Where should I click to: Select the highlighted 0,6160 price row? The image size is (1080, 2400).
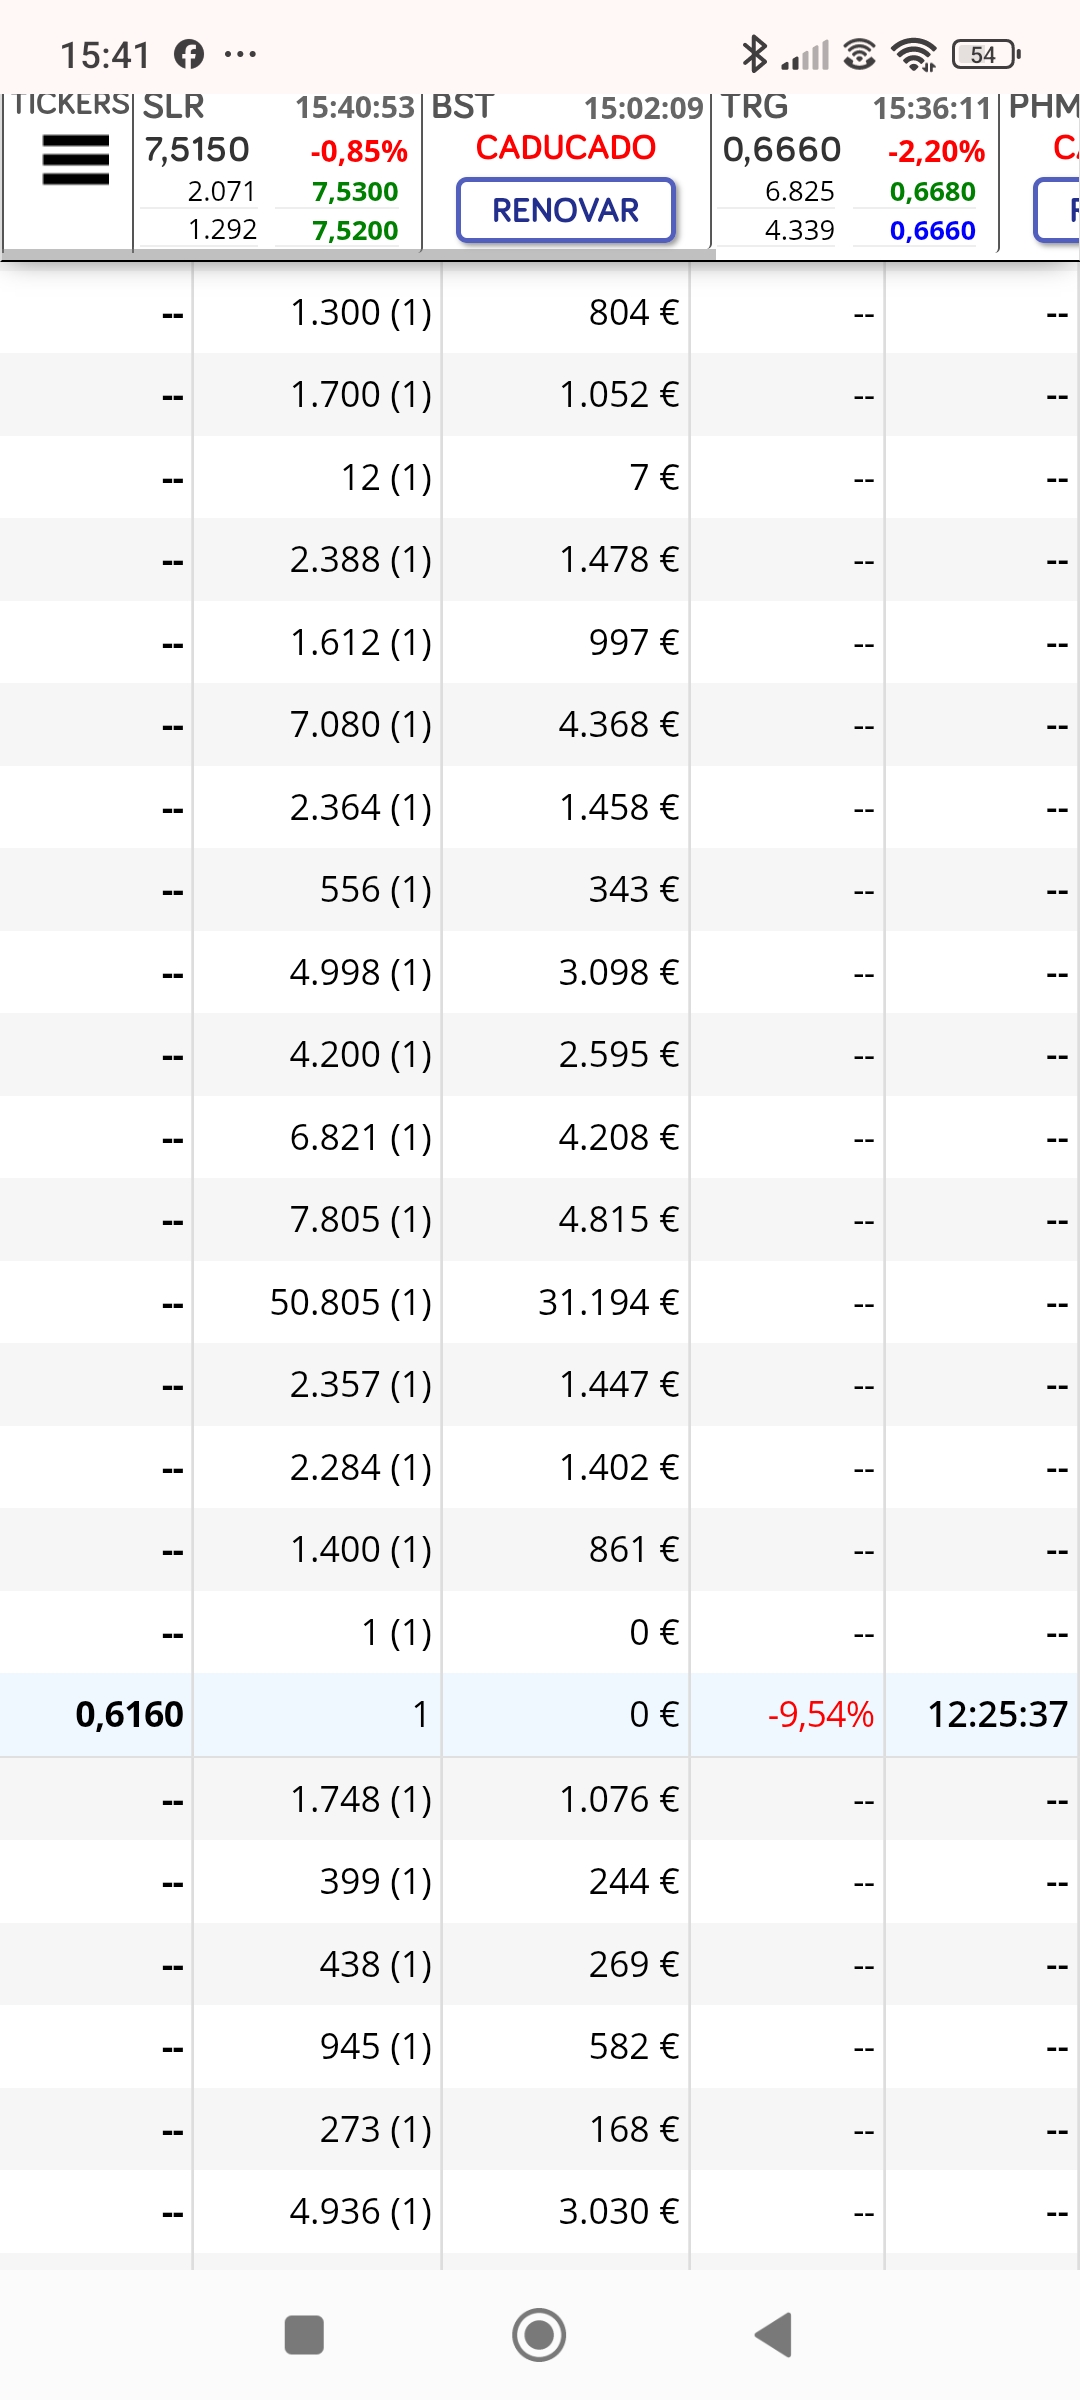click(x=540, y=1714)
